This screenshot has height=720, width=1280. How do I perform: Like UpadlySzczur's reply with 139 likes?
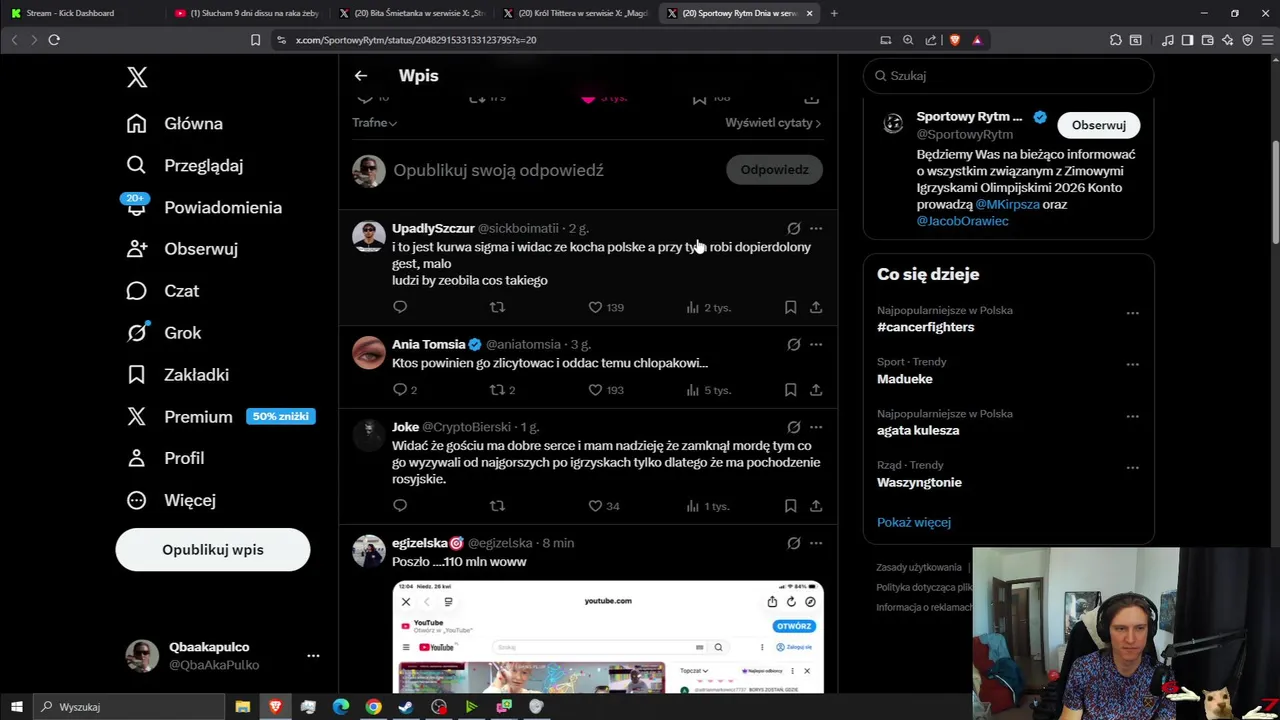point(606,307)
